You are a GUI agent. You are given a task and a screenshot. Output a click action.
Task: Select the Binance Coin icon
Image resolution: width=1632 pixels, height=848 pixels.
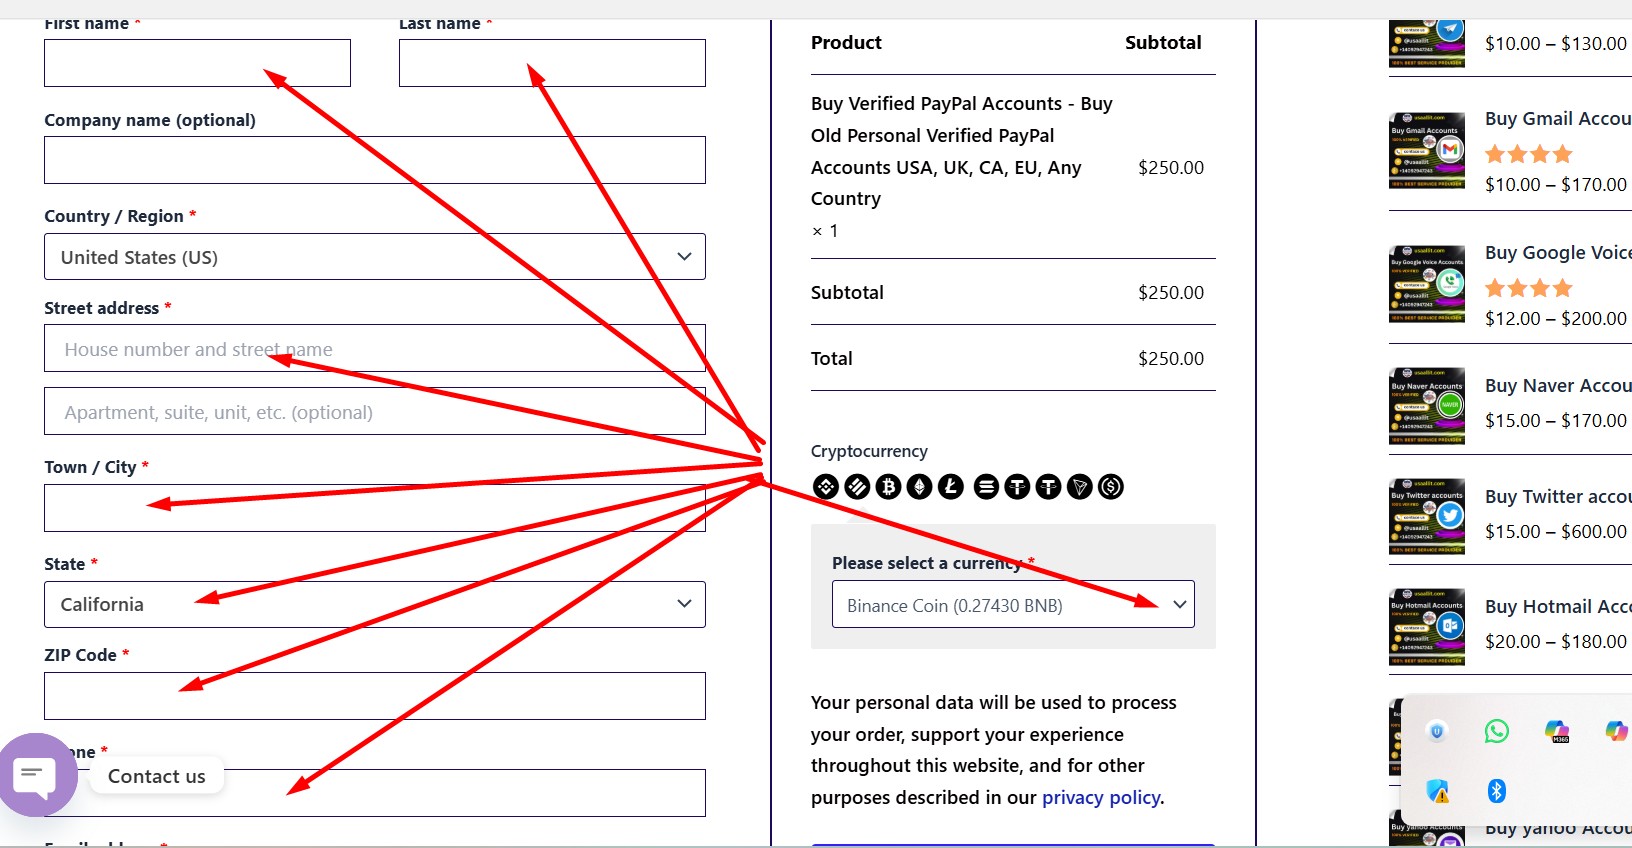(x=825, y=487)
